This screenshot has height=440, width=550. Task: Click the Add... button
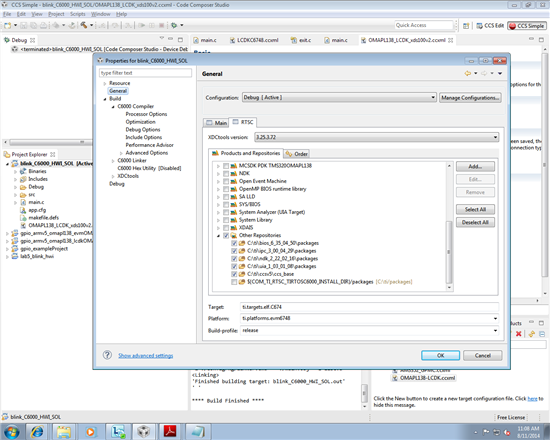click(x=475, y=166)
